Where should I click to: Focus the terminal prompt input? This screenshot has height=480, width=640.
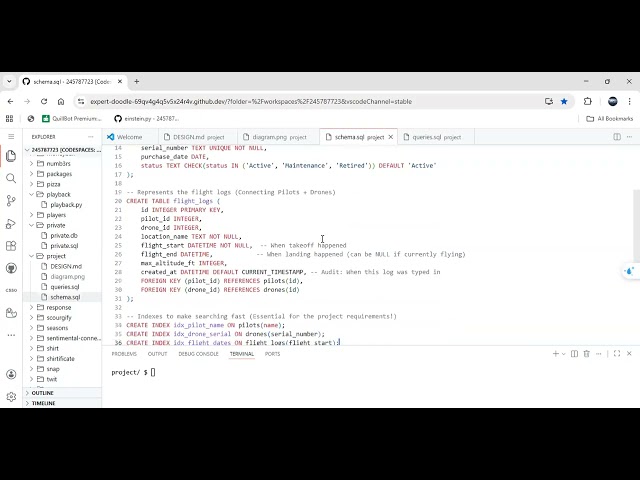pos(153,372)
